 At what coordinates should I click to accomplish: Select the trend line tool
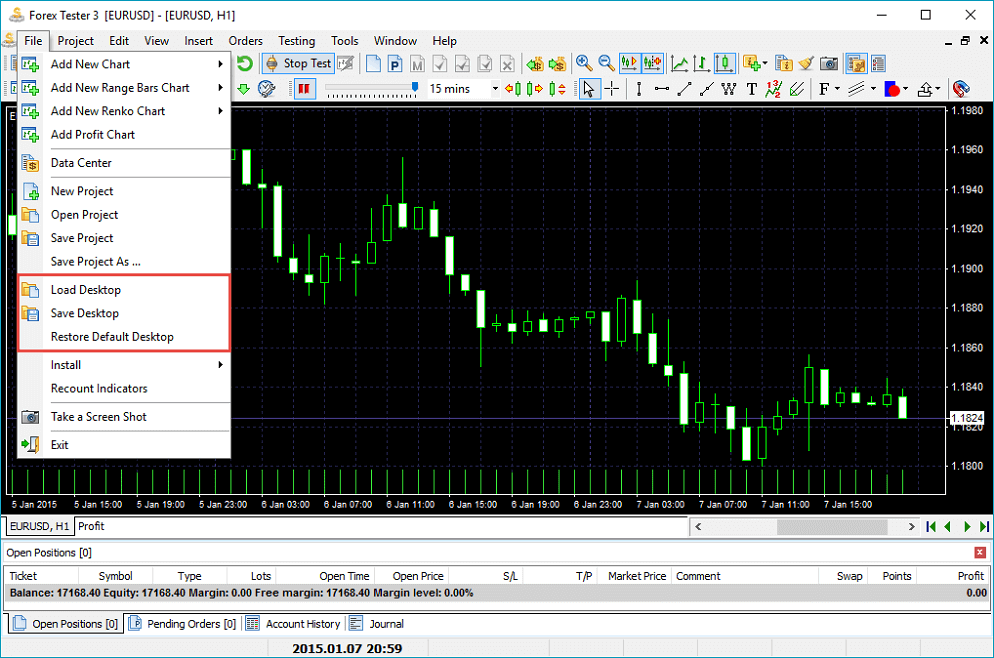click(684, 89)
